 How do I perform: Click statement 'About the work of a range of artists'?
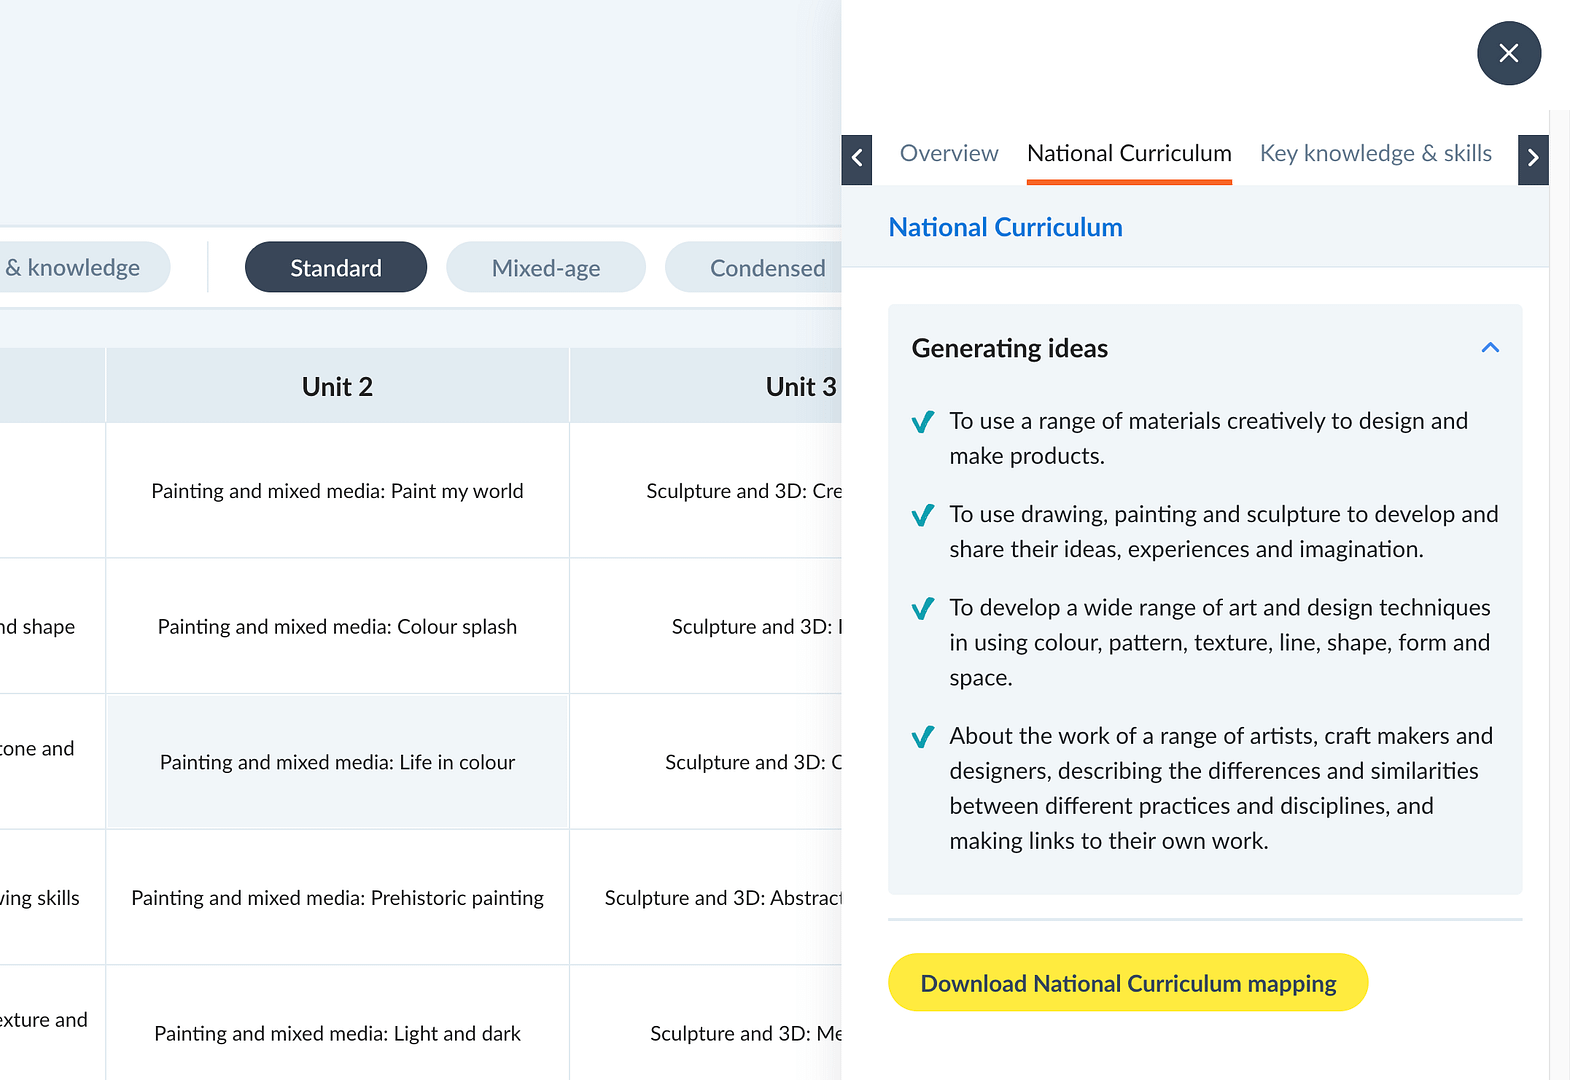(x=1221, y=789)
